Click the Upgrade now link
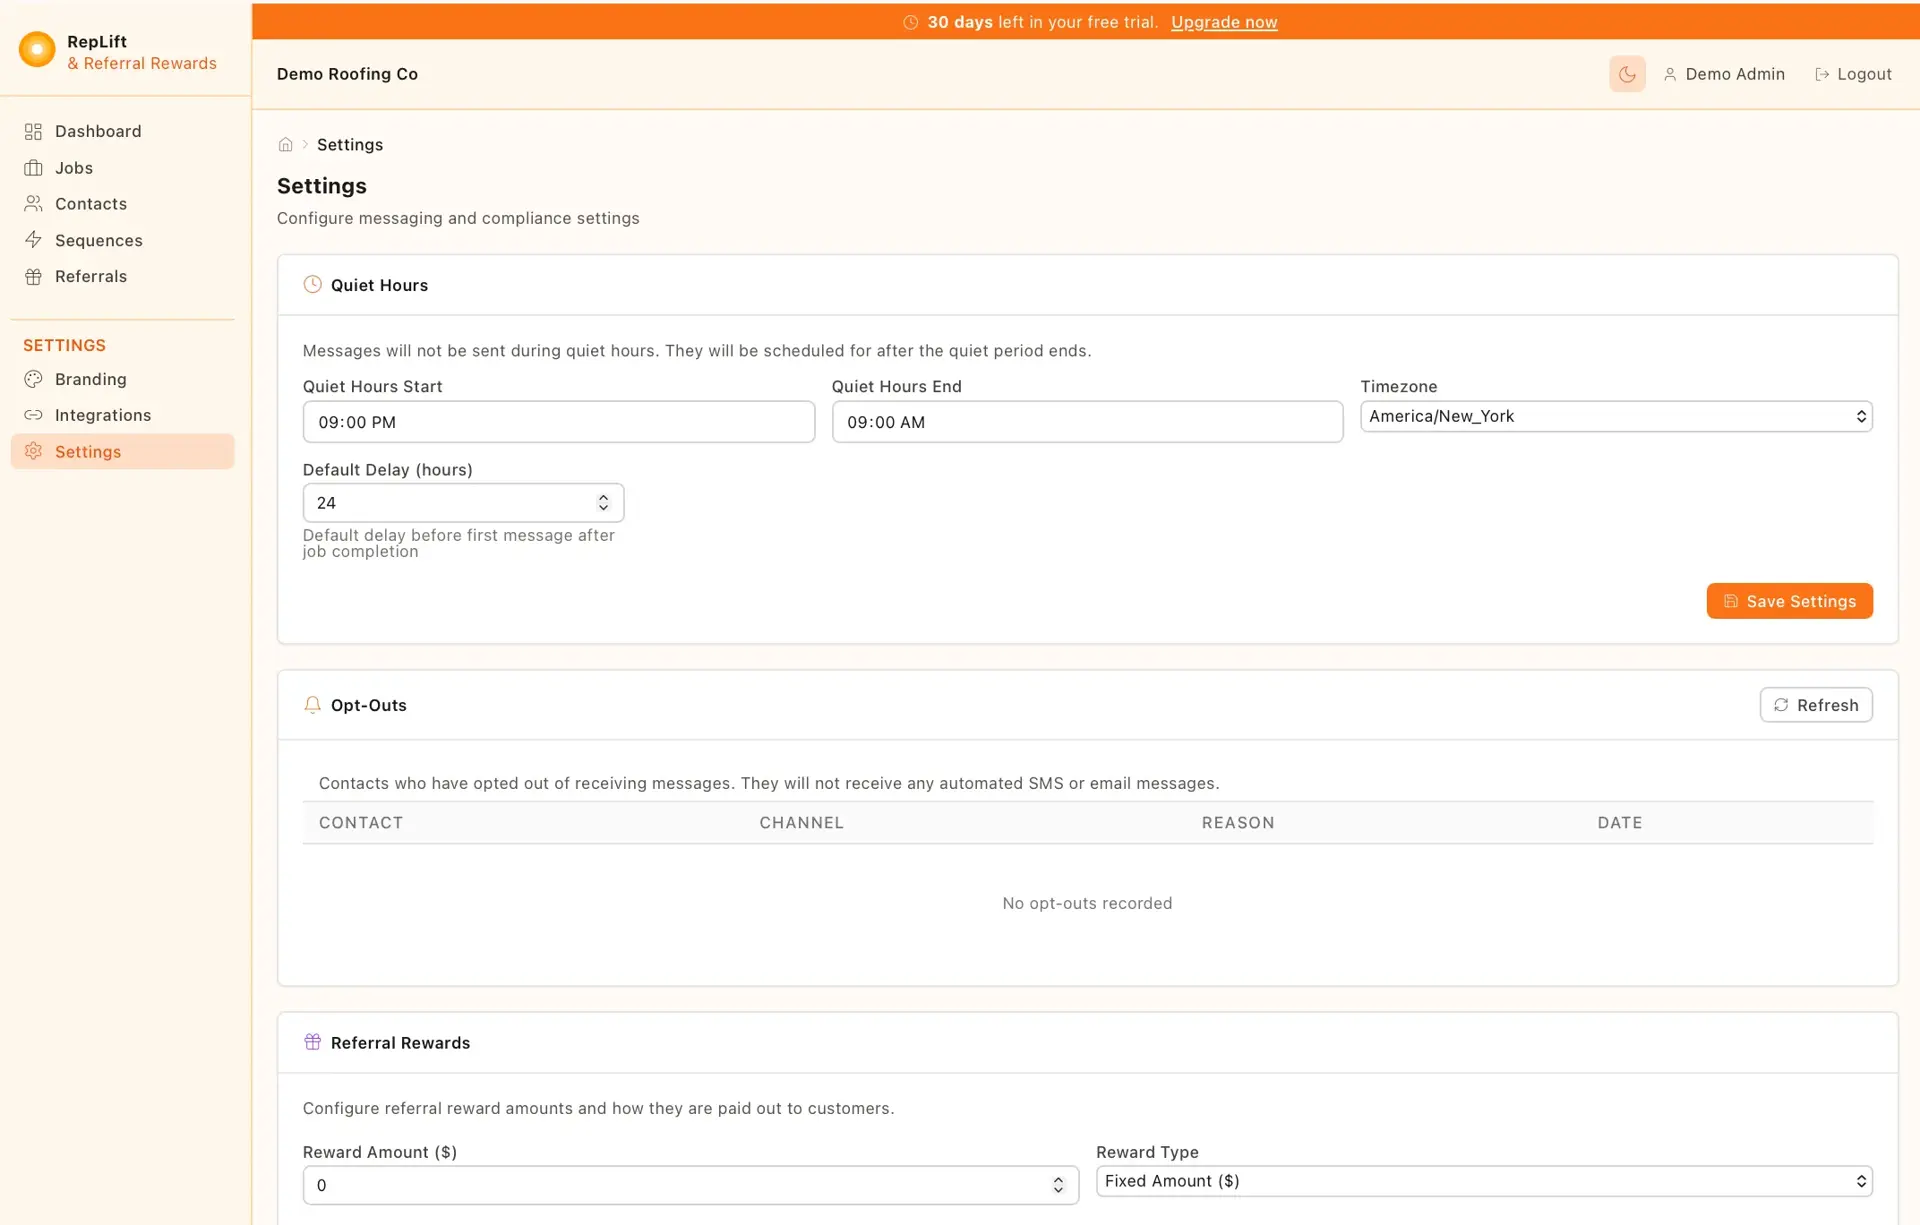 (x=1224, y=22)
